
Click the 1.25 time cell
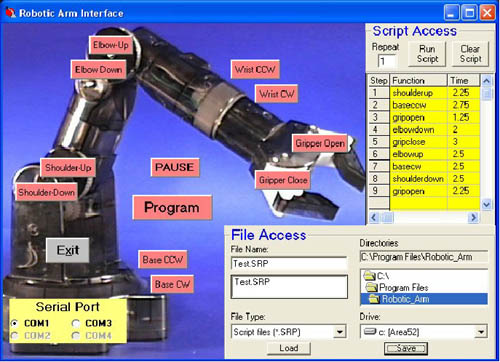[464, 117]
